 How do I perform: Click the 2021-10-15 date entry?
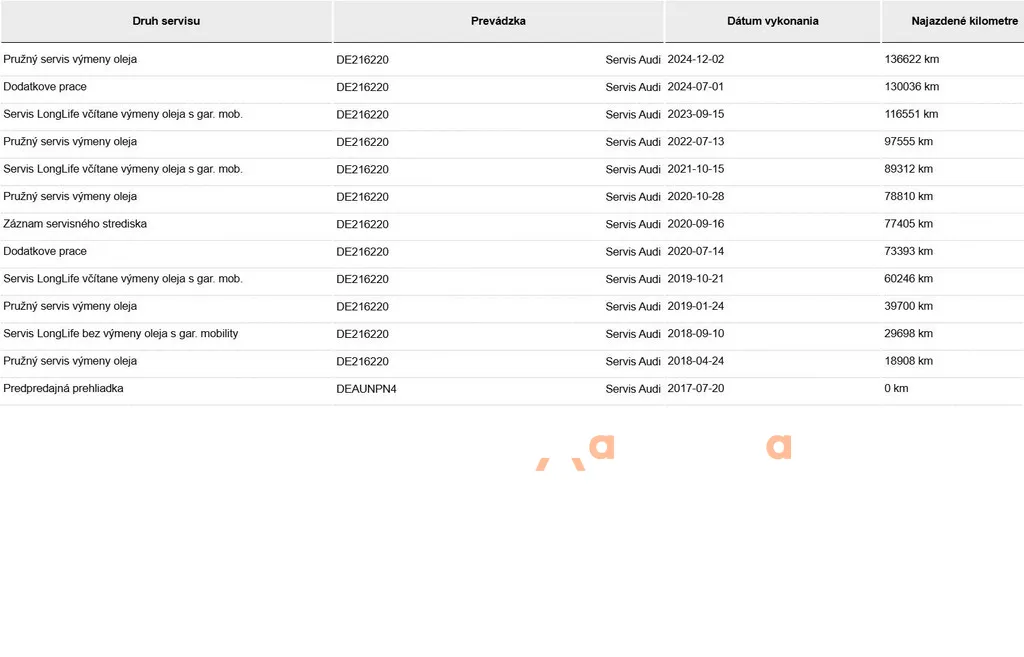tap(696, 168)
